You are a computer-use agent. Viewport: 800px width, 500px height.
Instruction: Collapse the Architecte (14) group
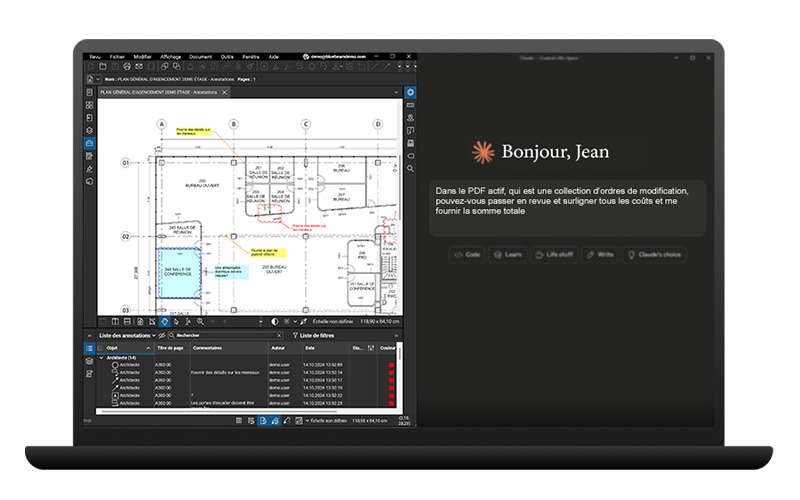point(101,358)
